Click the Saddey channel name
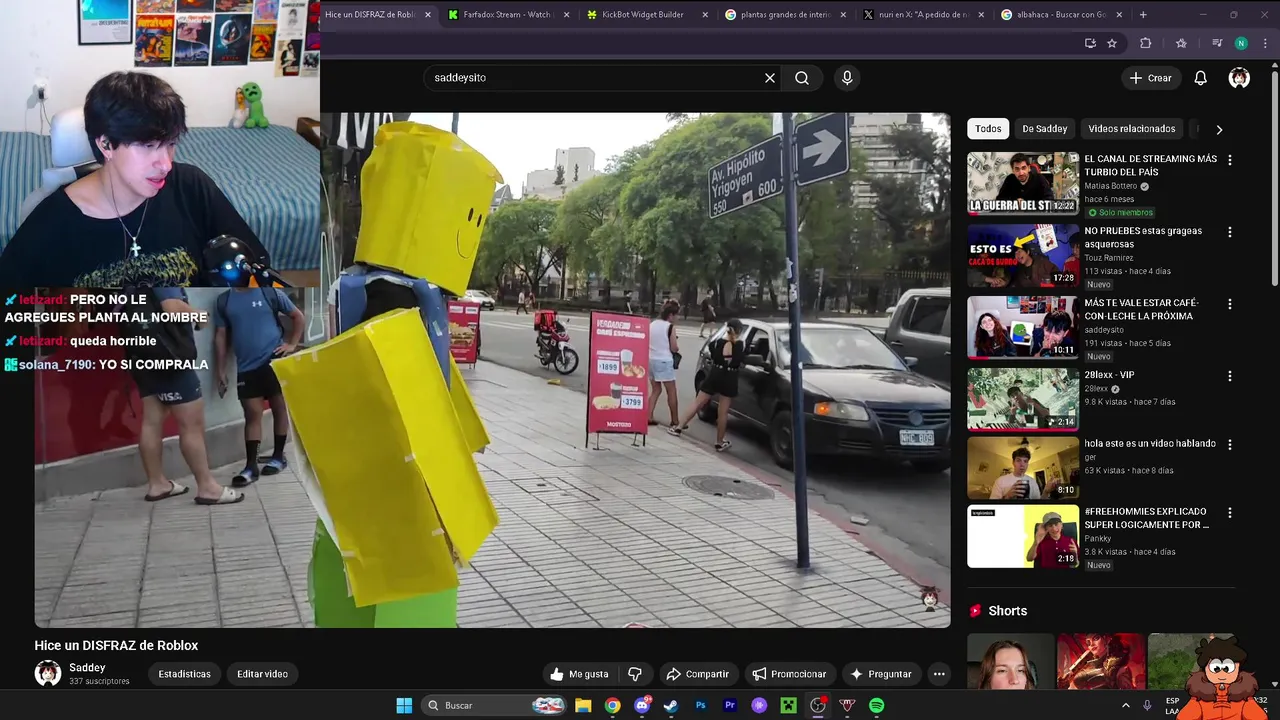Screen dimensions: 1280x720 point(87,667)
